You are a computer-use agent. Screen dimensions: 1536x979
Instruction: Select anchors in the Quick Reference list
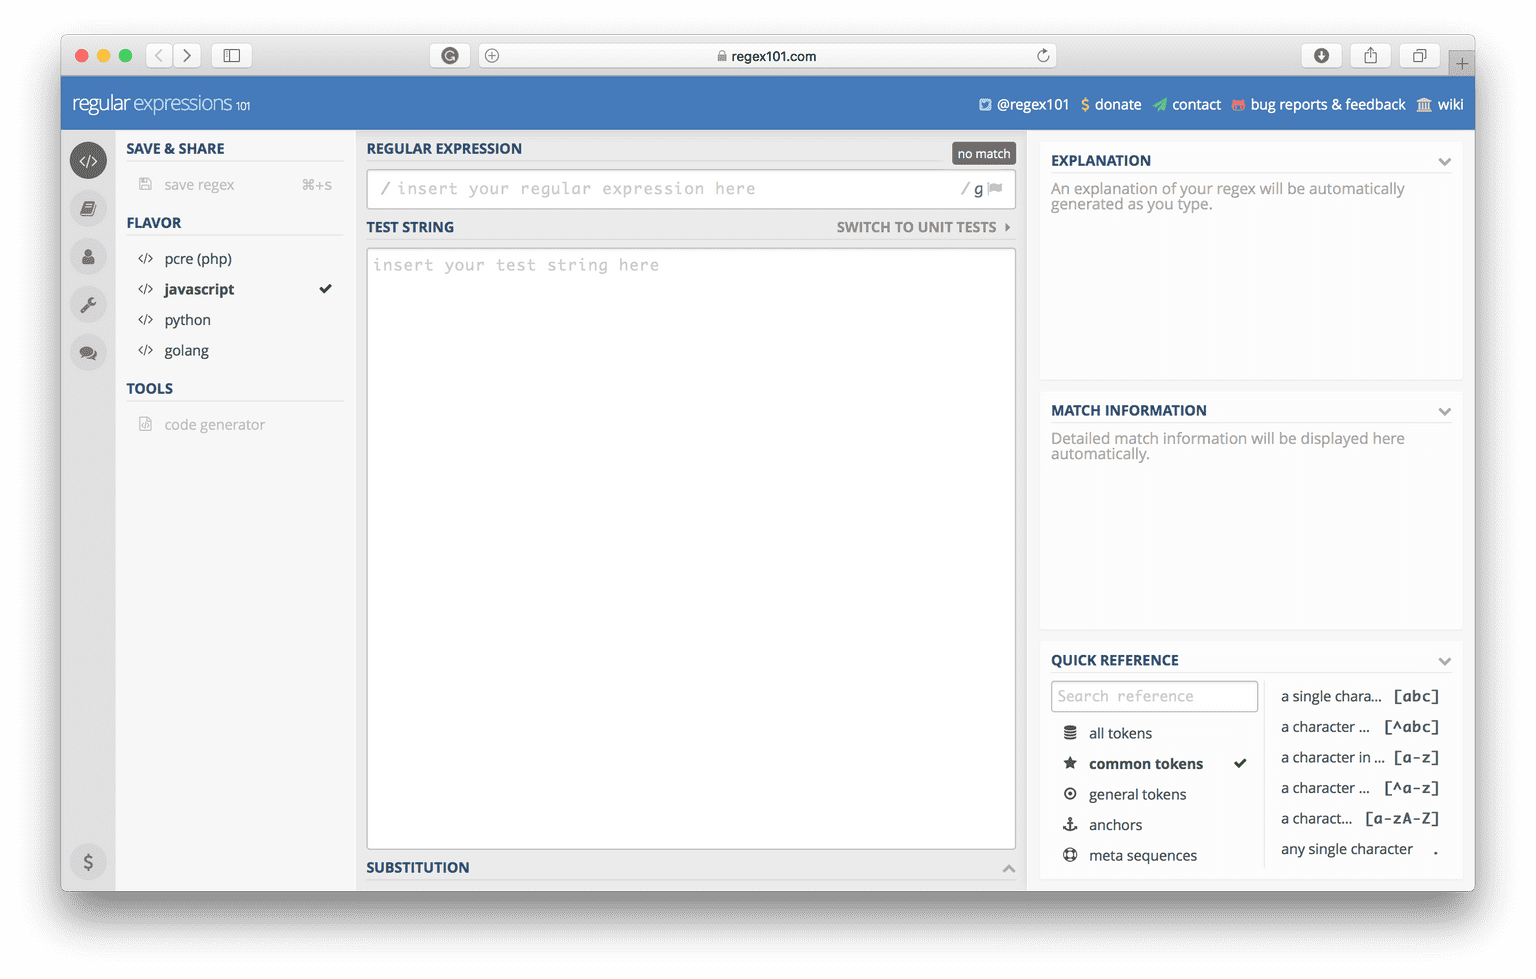pyautogui.click(x=1115, y=824)
